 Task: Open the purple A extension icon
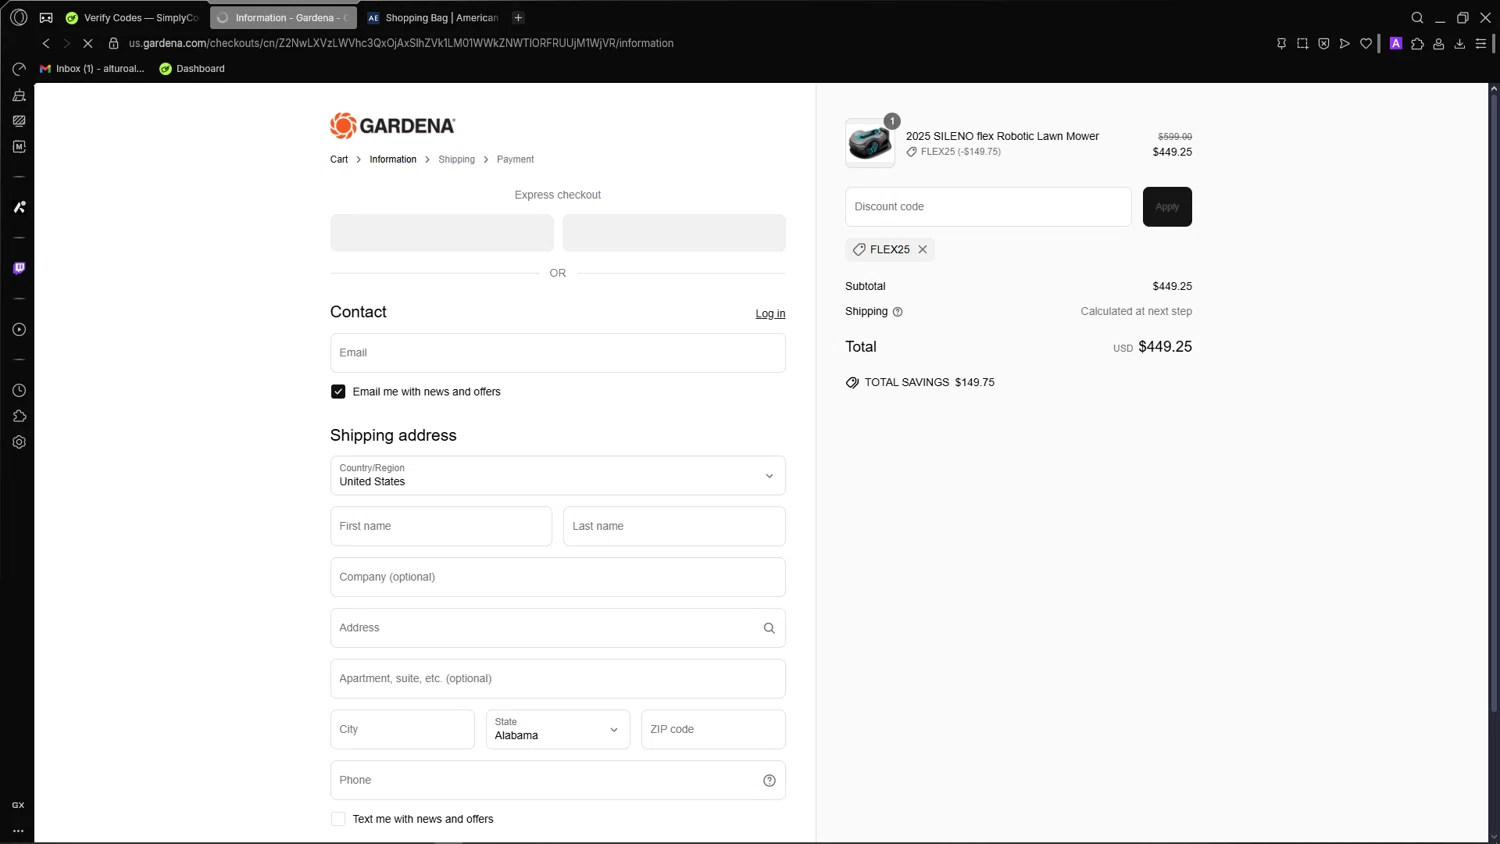(1396, 43)
